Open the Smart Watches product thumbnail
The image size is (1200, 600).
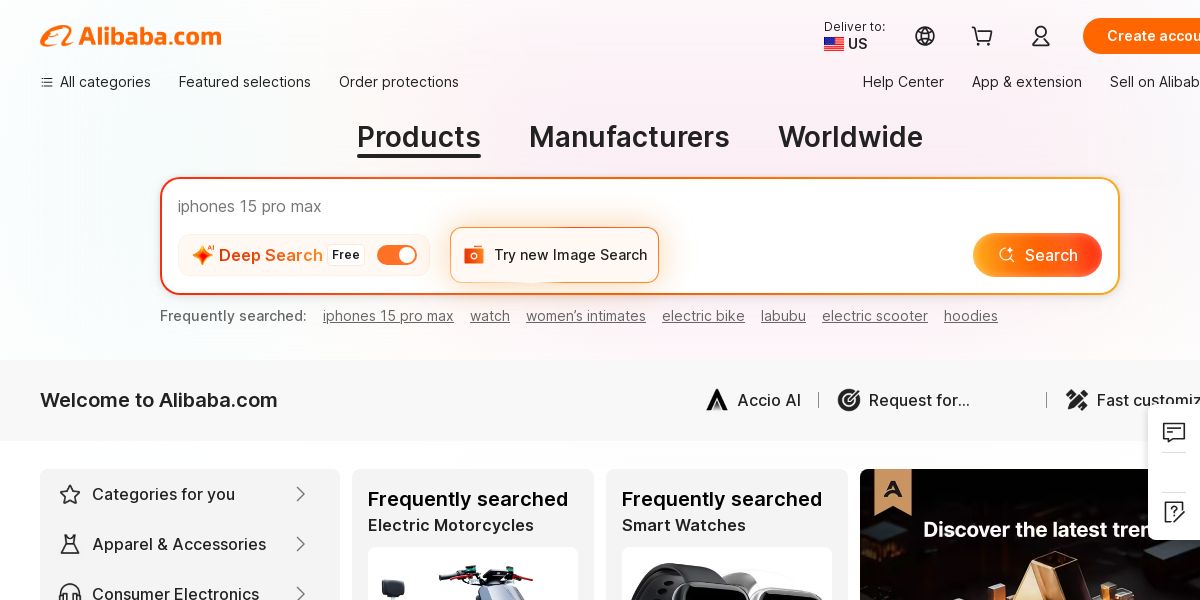coord(727,573)
